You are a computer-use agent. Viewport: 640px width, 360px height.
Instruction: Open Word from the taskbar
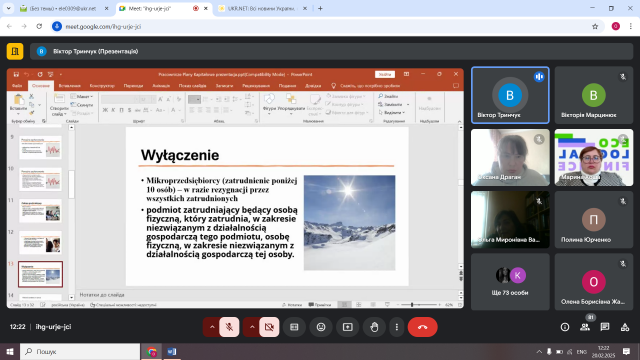click(x=172, y=351)
